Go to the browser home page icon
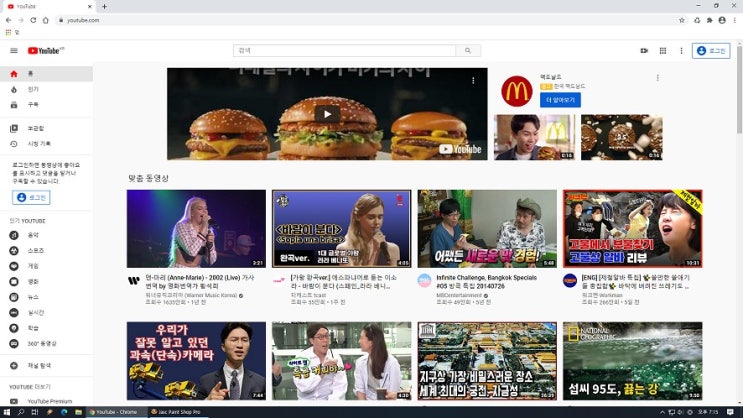The height and width of the screenshot is (418, 743). click(45, 20)
